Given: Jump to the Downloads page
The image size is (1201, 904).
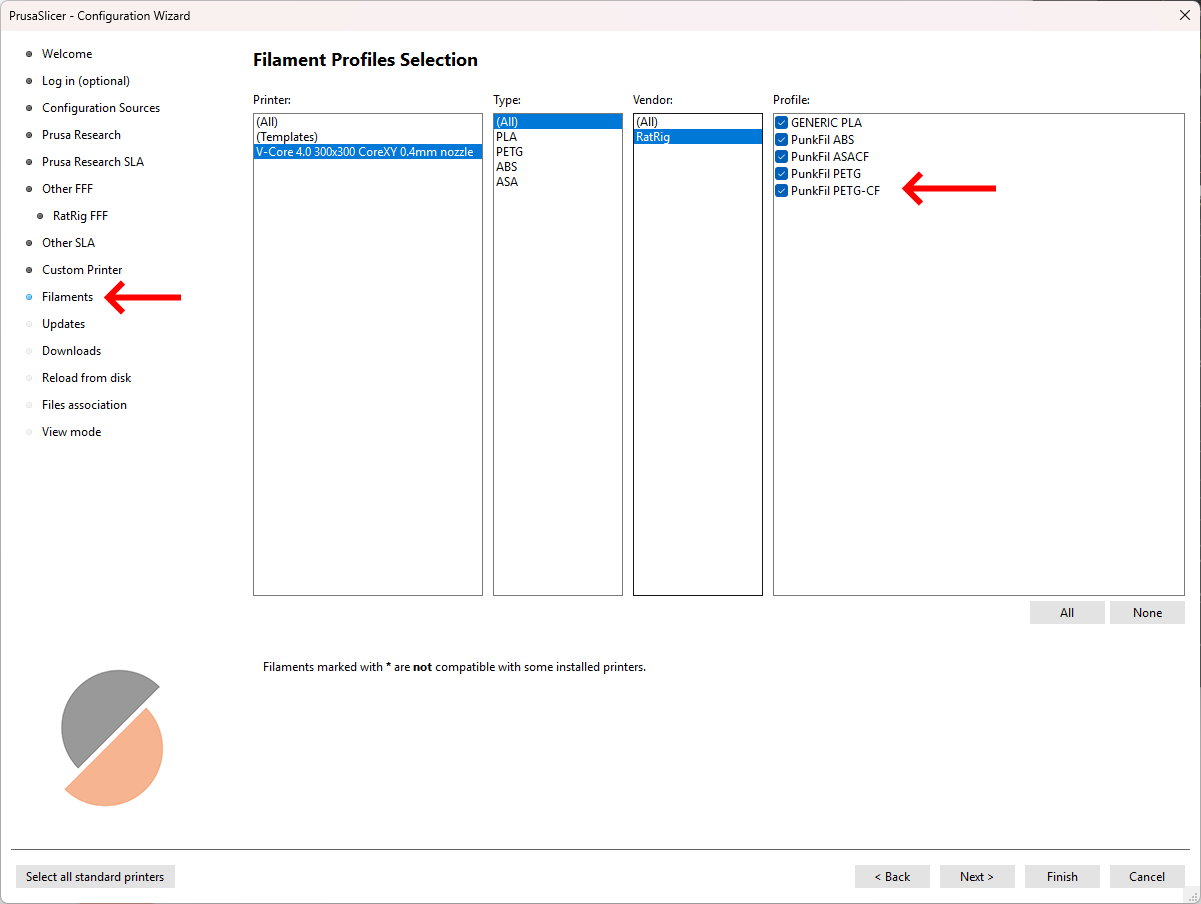Looking at the screenshot, I should [x=71, y=351].
